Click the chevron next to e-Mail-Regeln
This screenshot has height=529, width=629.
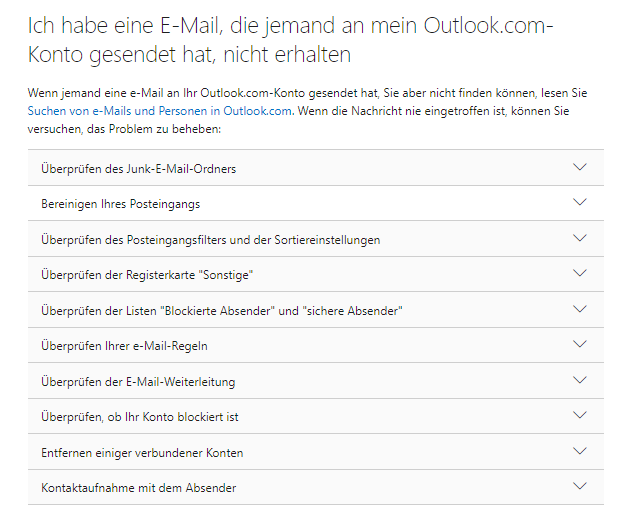pyautogui.click(x=580, y=344)
